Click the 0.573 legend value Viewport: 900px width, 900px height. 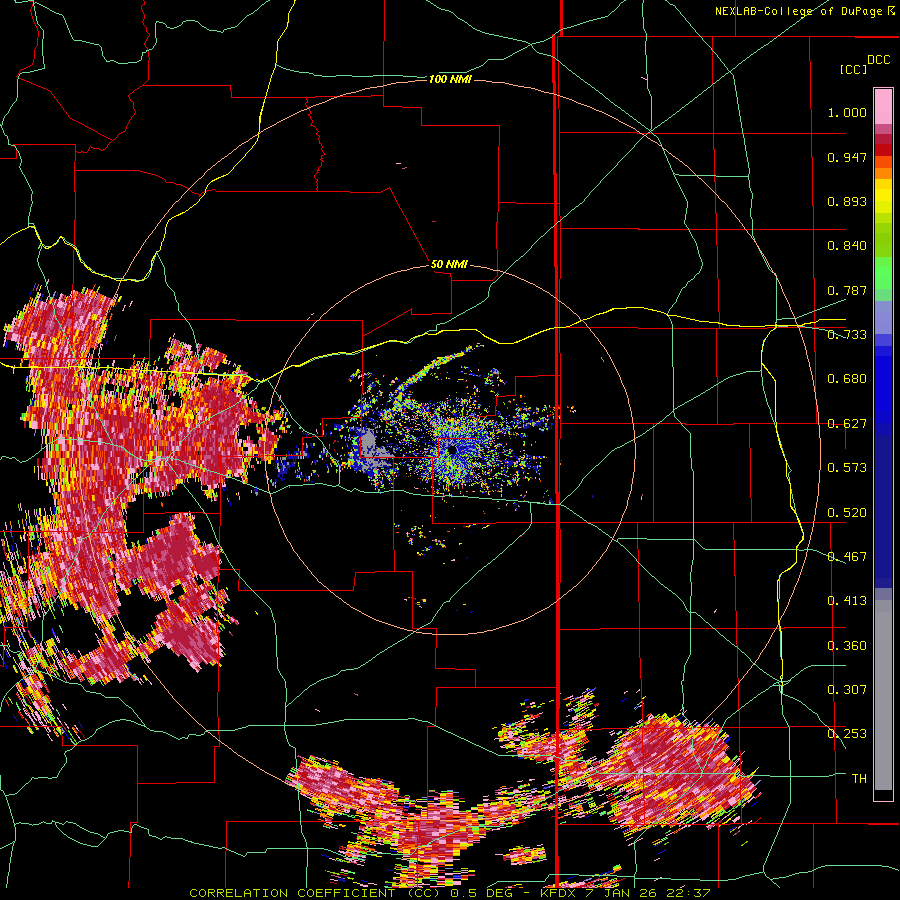[x=847, y=468]
